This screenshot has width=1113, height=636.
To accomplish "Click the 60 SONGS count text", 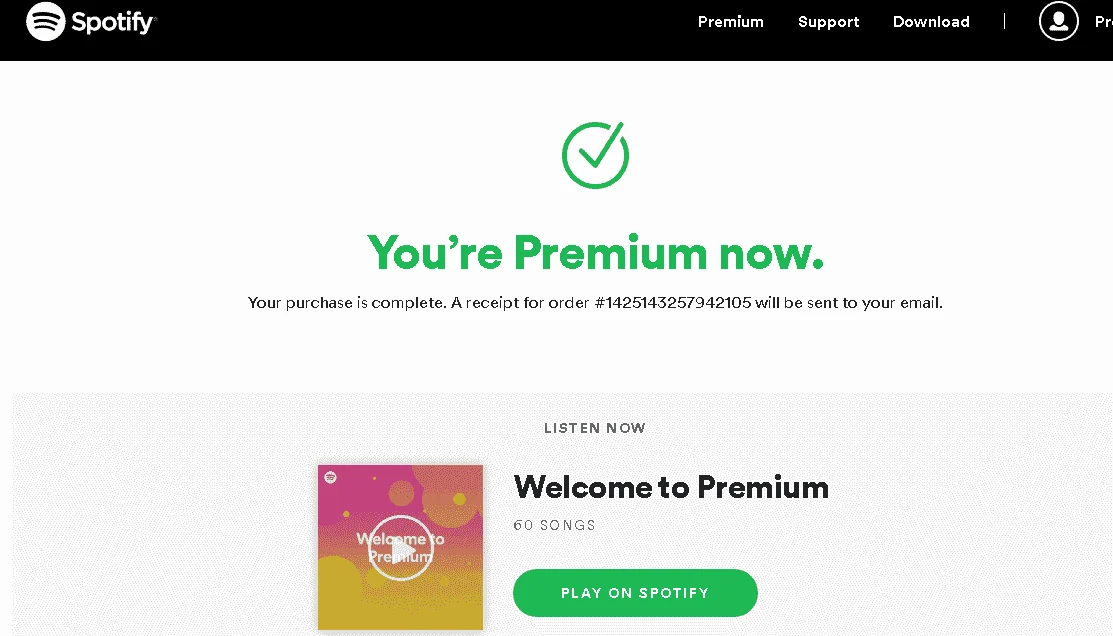I will tap(554, 525).
